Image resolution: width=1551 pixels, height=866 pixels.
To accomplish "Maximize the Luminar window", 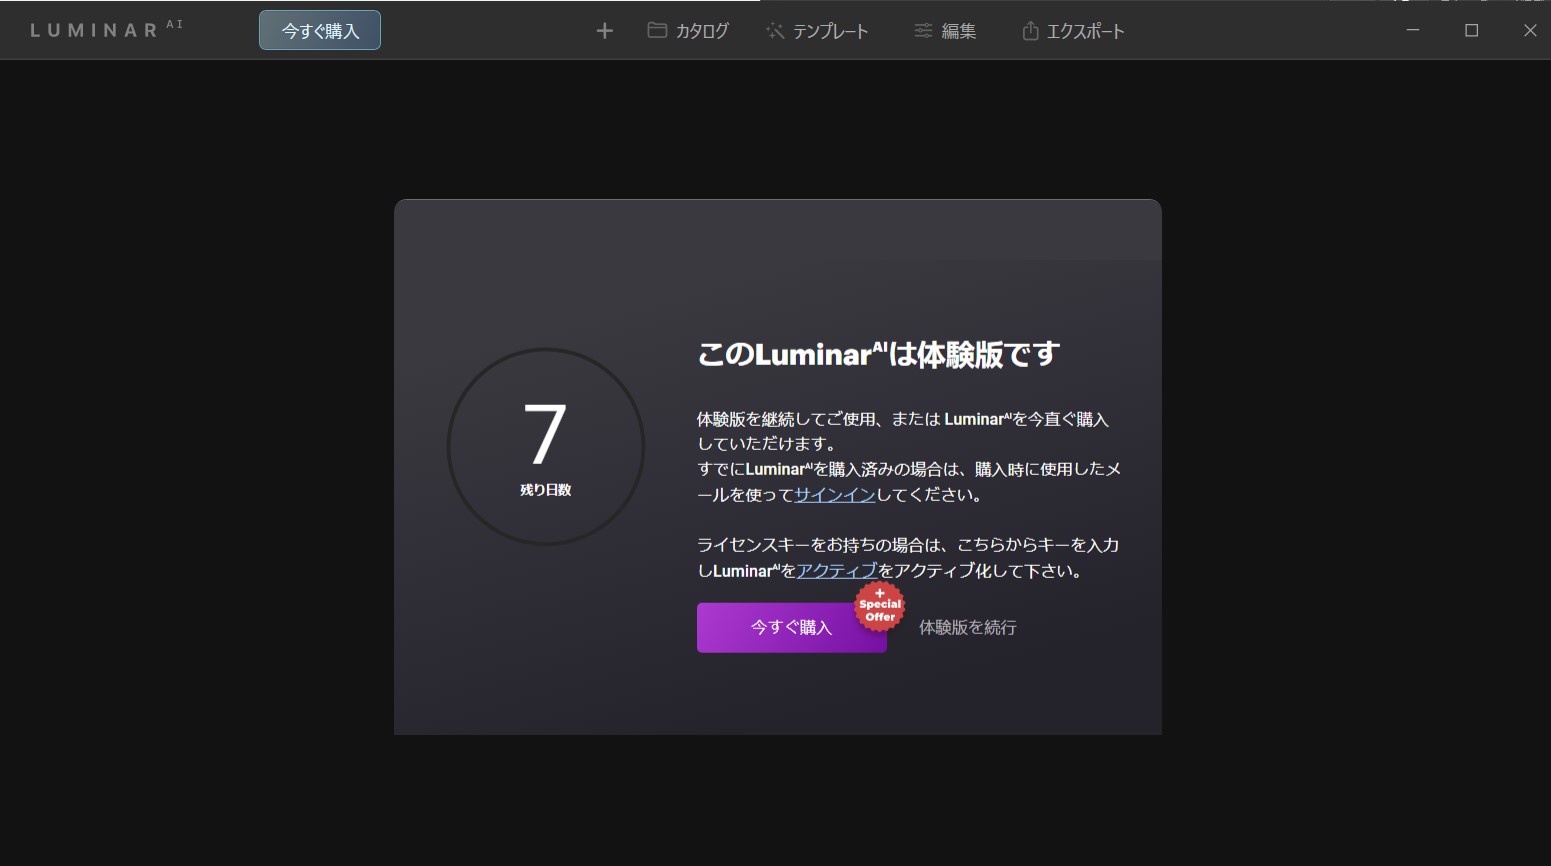I will (x=1471, y=30).
